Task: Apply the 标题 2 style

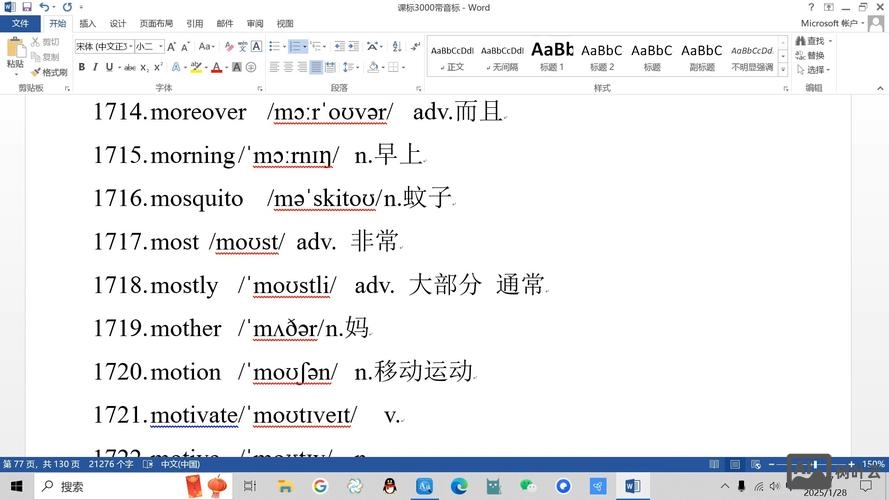Action: click(602, 57)
